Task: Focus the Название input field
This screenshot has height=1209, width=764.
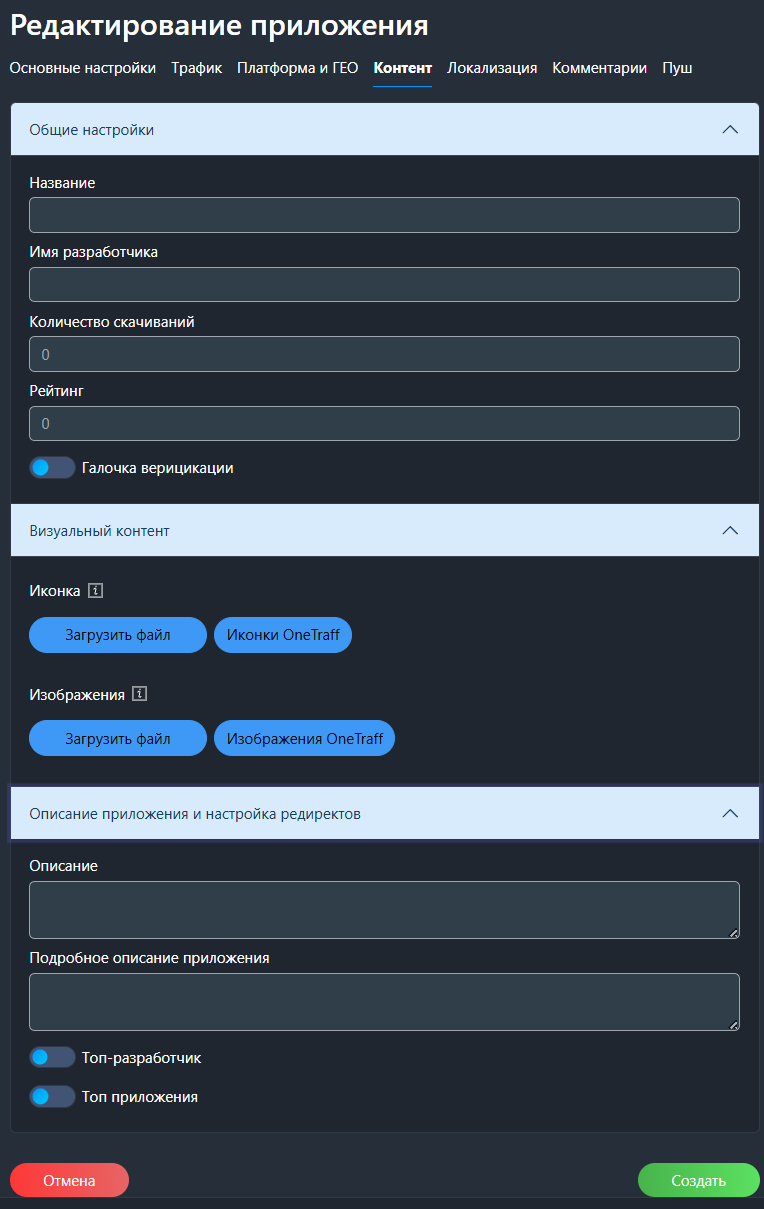Action: 384,215
